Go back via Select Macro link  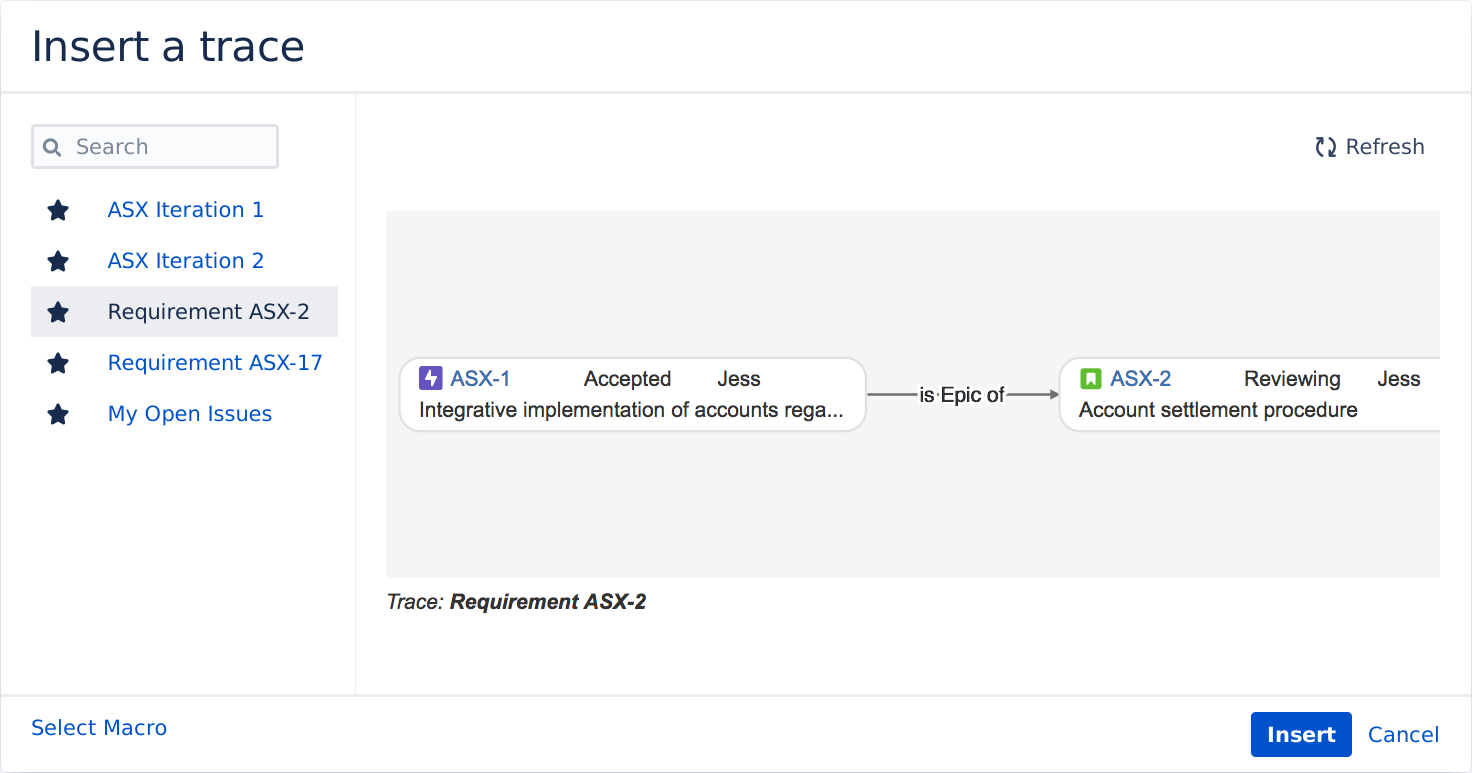click(99, 728)
